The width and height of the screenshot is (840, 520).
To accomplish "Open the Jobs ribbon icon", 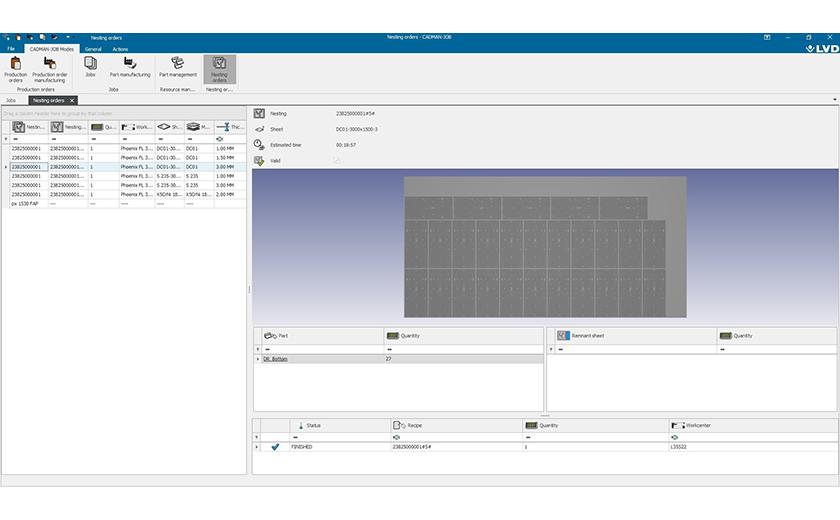I will 90,66.
